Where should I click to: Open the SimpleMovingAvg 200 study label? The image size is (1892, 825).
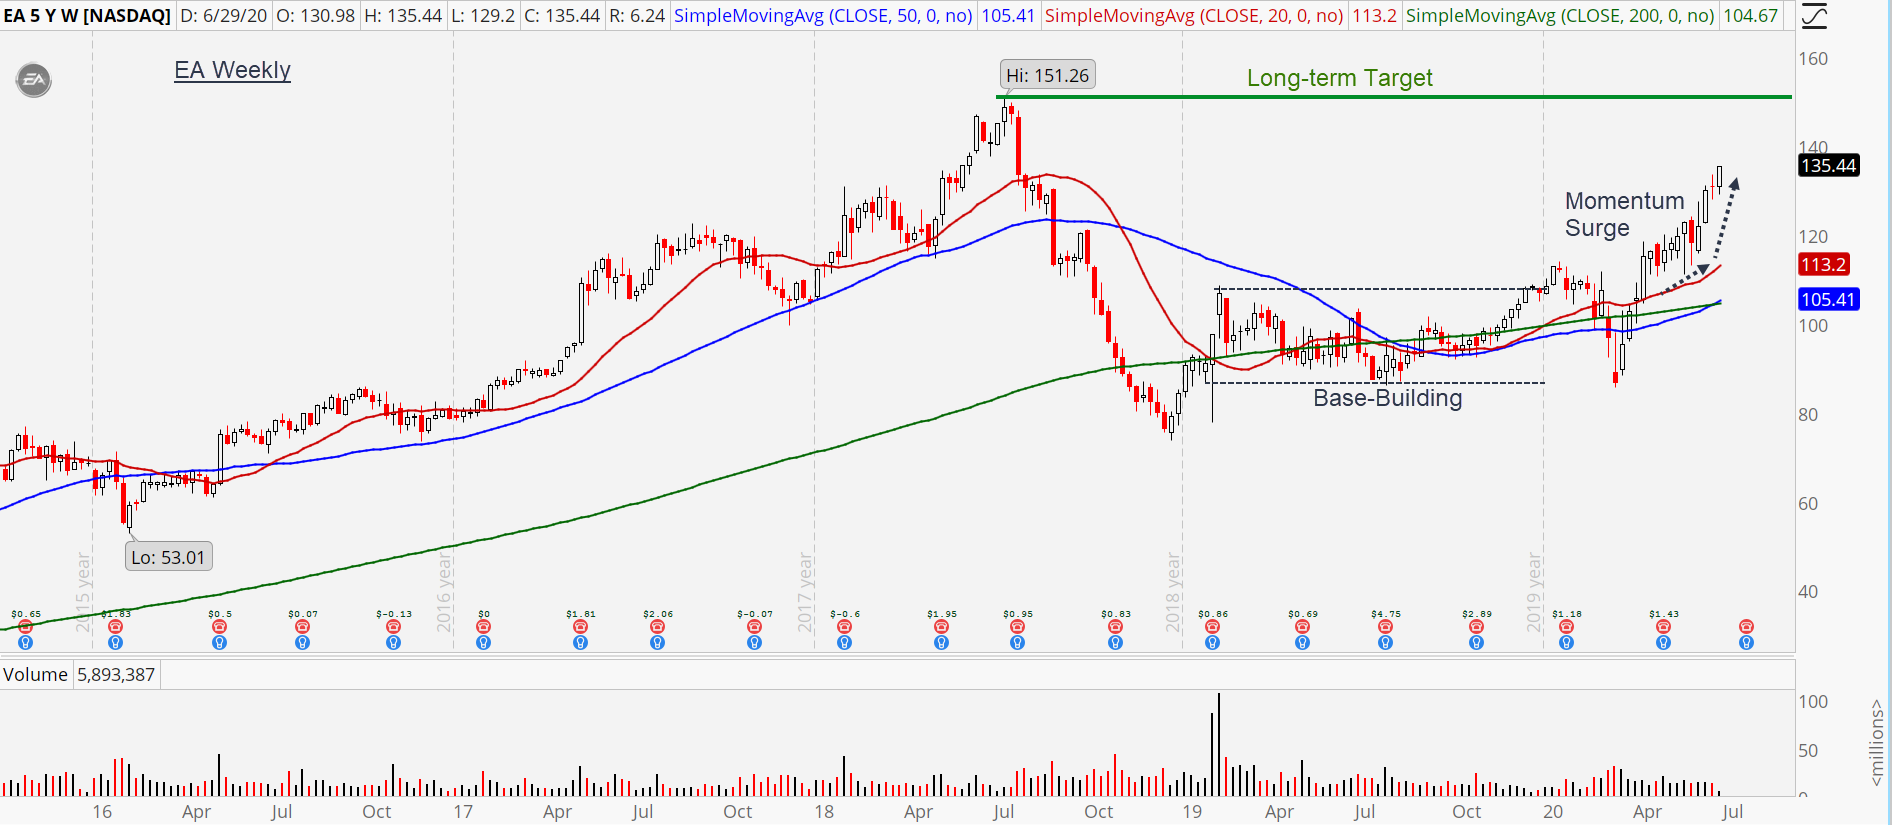click(x=1560, y=16)
